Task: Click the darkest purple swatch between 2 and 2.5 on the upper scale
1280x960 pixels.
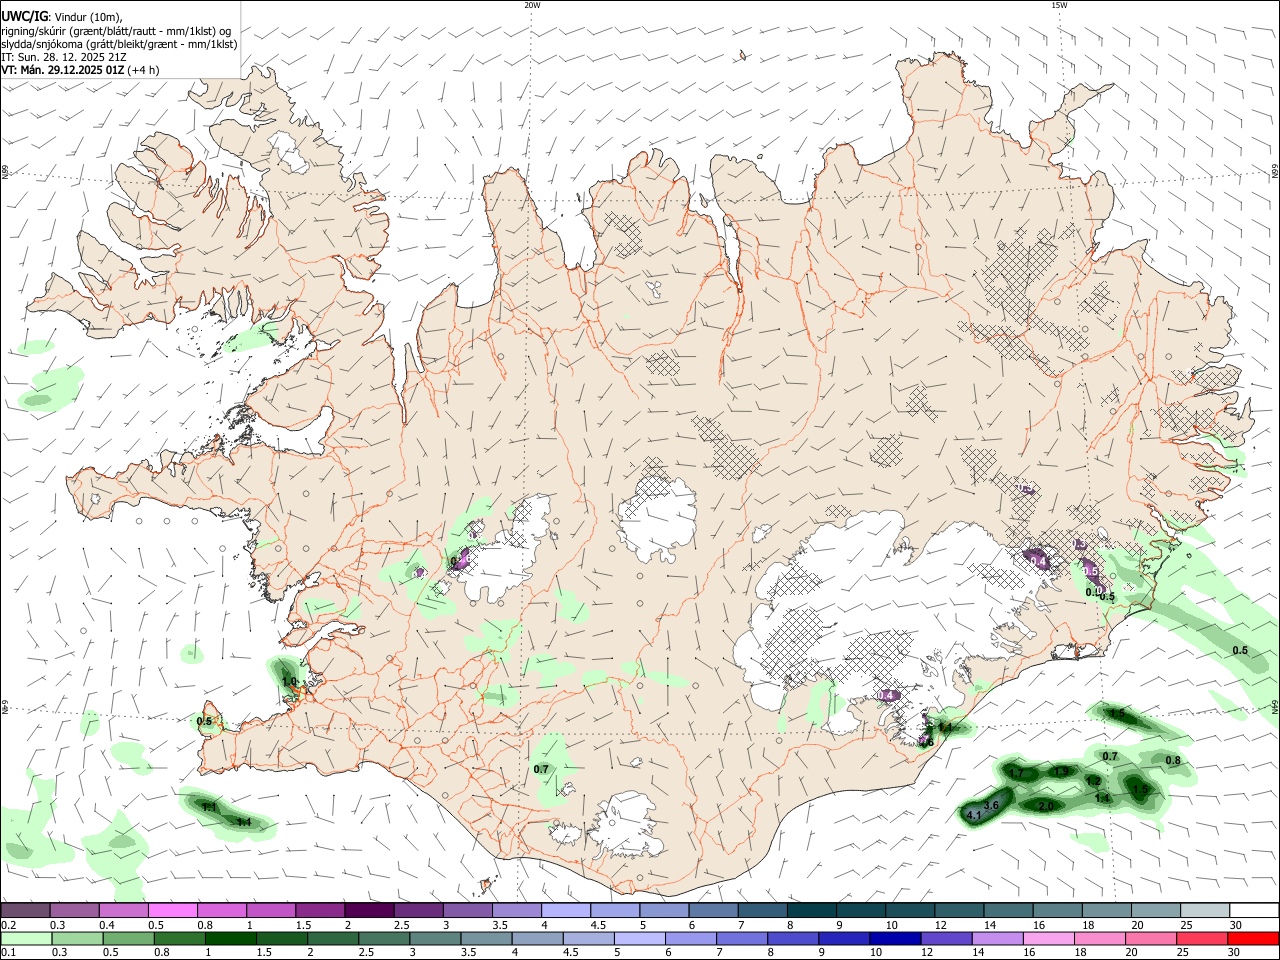Action: (369, 910)
